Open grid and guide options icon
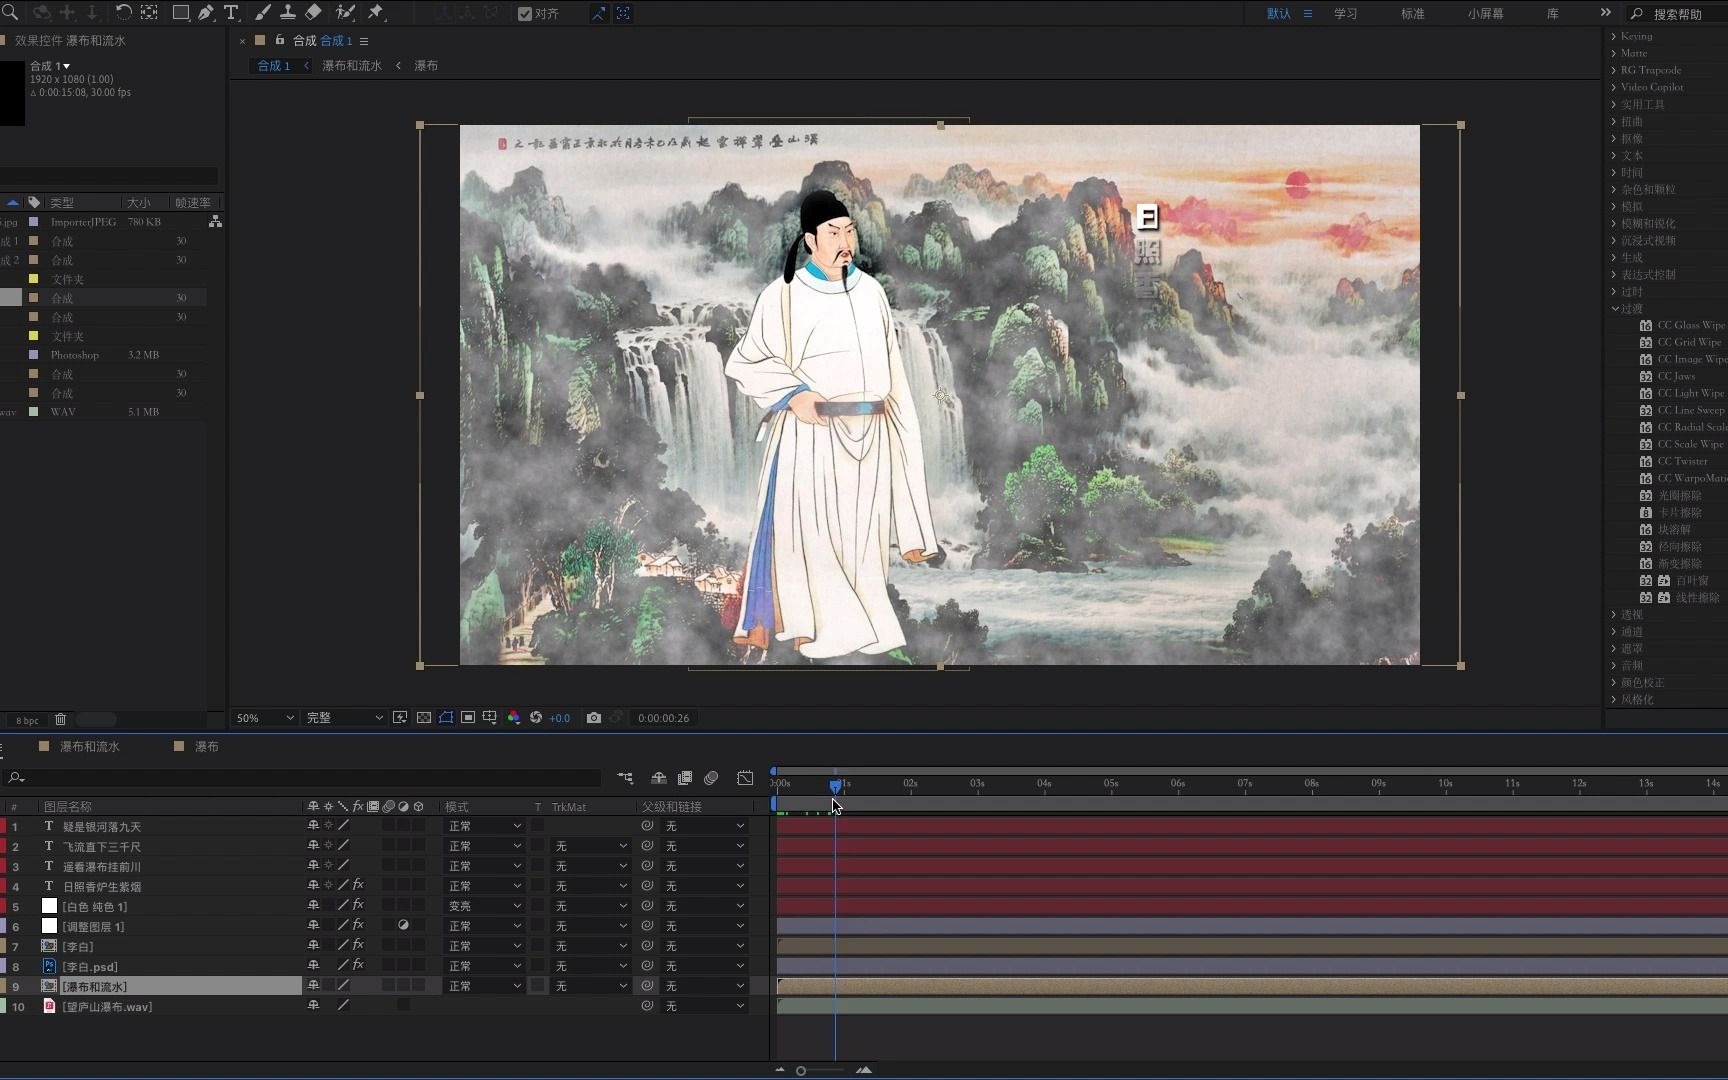Image resolution: width=1728 pixels, height=1080 pixels. pos(490,718)
